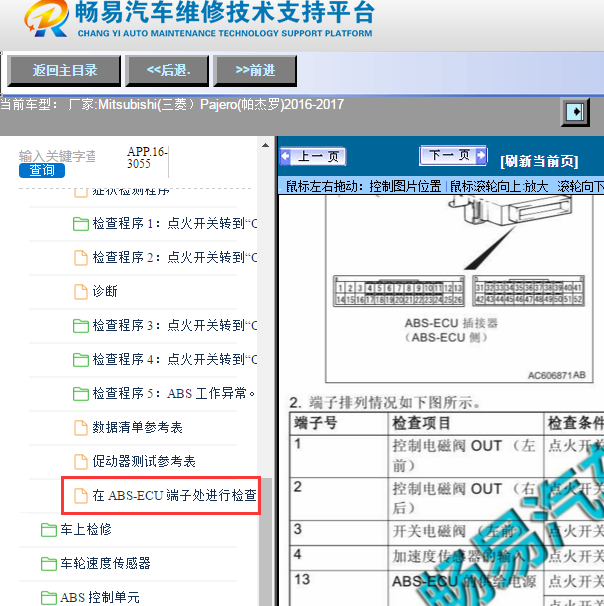Click the 检查项目 table header
This screenshot has height=606, width=604.
coord(465,424)
